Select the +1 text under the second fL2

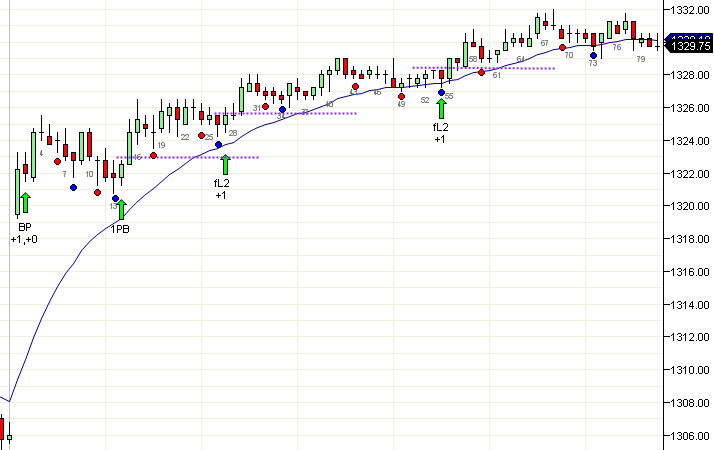pos(439,139)
